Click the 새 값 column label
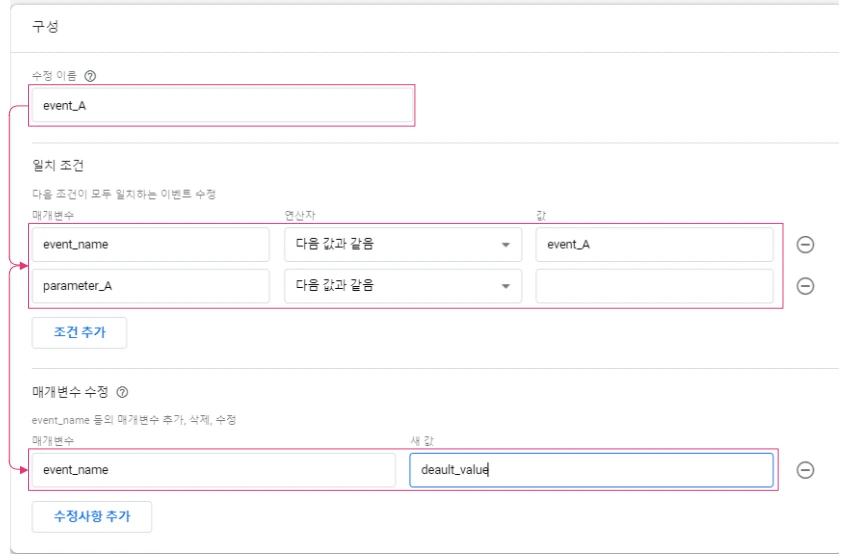 (421, 441)
